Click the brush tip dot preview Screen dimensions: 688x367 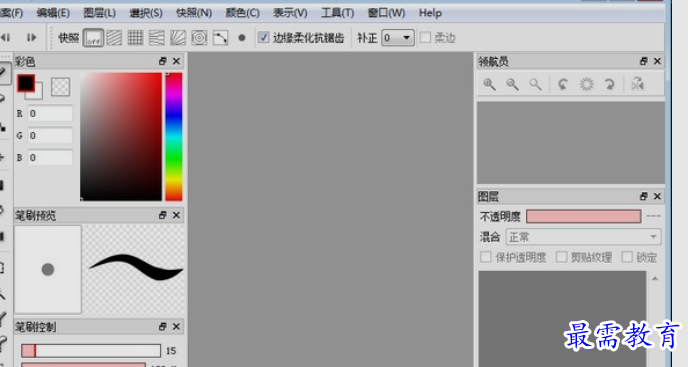[48, 269]
